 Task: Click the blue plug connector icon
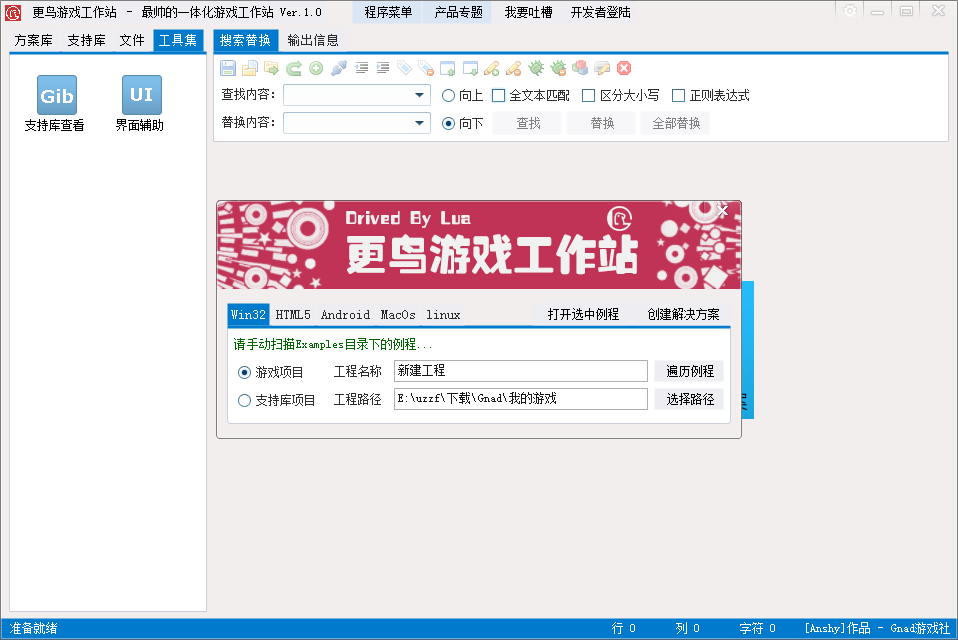339,68
